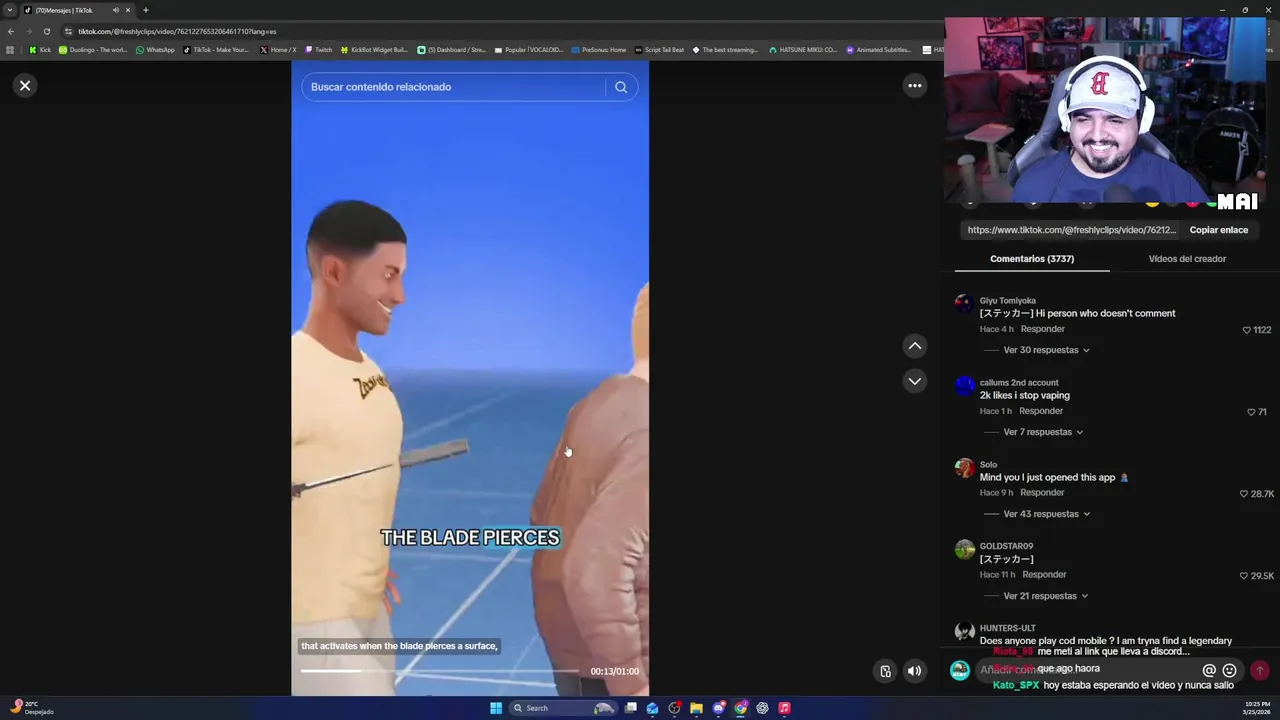This screenshot has width=1280, height=720.
Task: Close the TikTok video viewer
Action: 25,86
